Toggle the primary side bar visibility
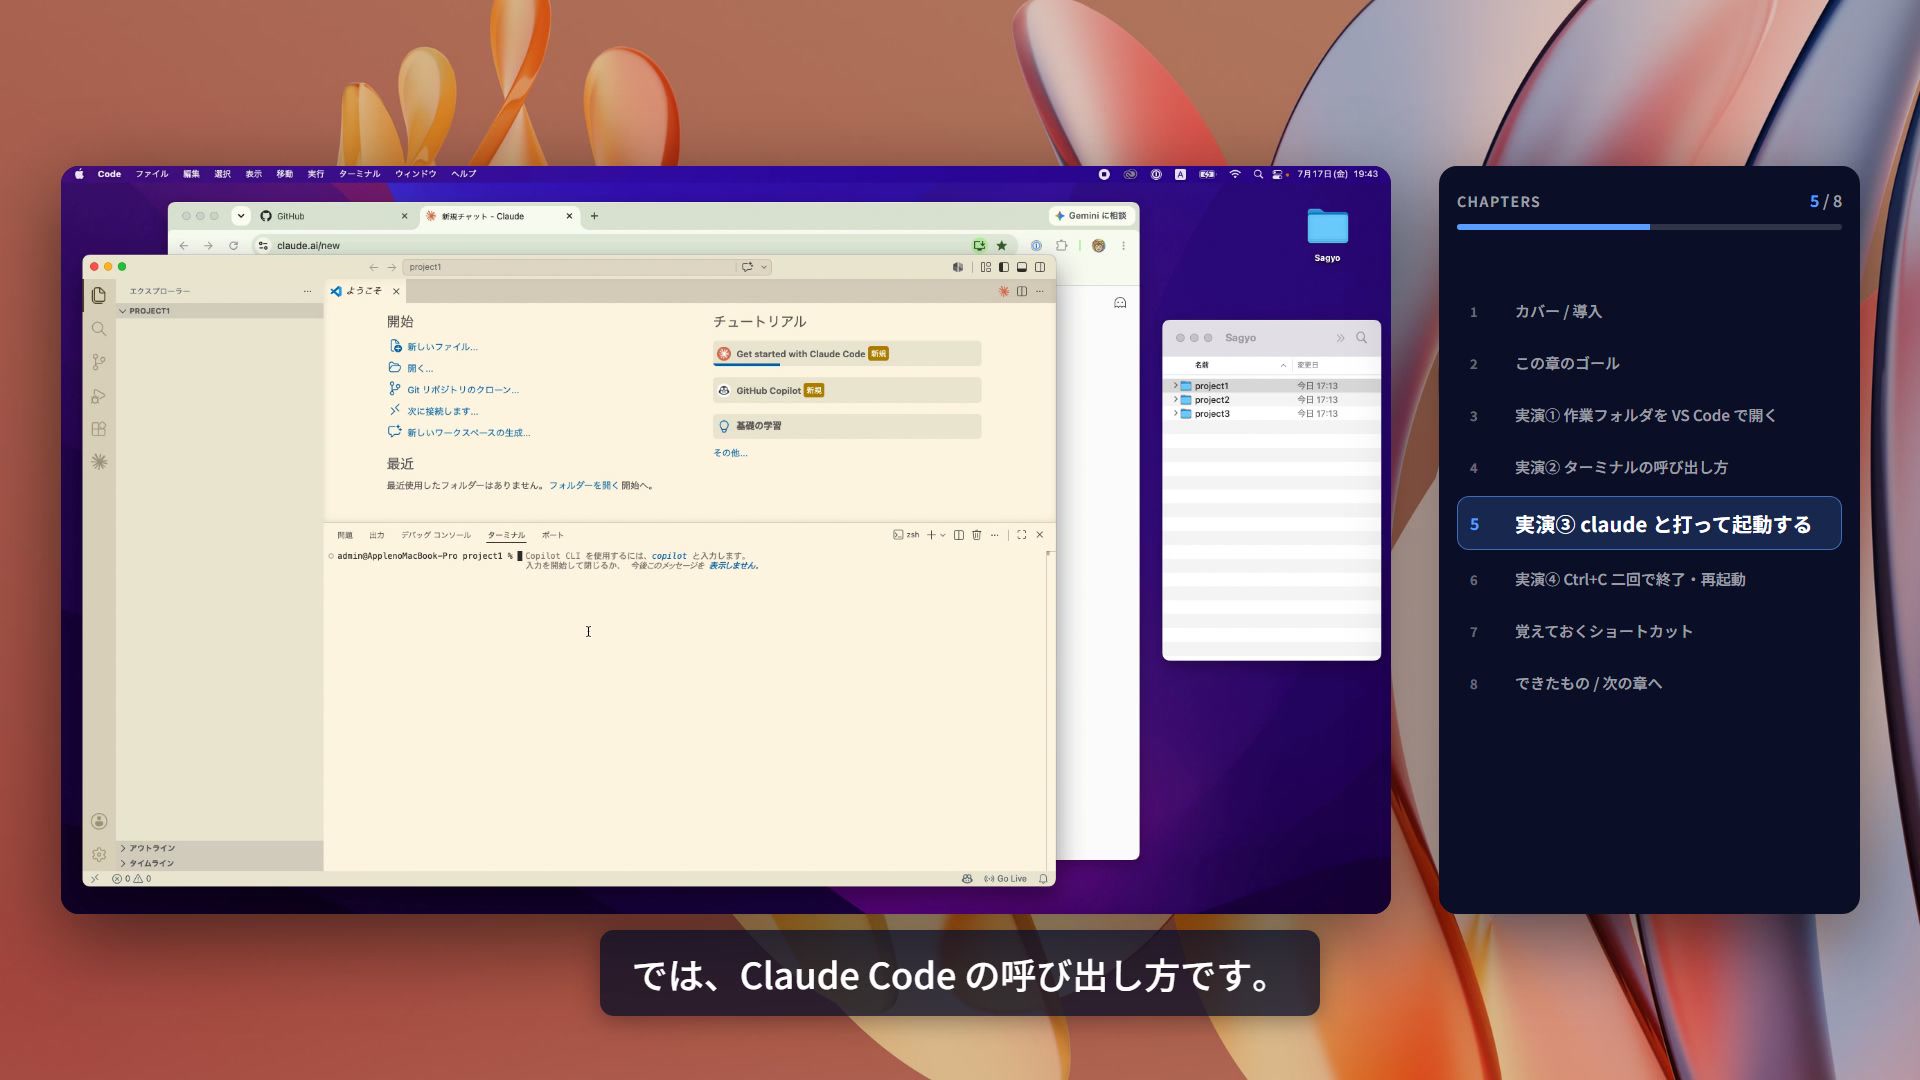Image resolution: width=1920 pixels, height=1080 pixels. [x=1004, y=267]
